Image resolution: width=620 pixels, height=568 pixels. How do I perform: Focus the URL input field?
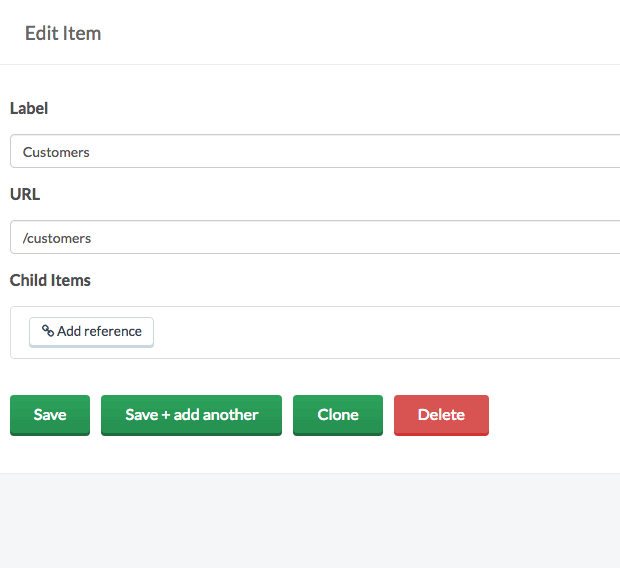click(x=315, y=237)
